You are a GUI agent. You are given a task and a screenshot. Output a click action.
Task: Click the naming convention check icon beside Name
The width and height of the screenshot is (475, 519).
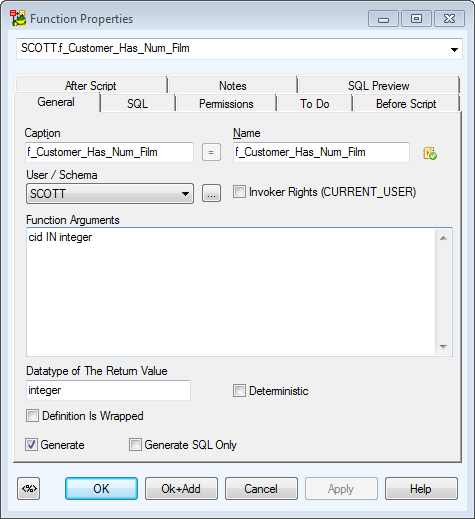[430, 153]
